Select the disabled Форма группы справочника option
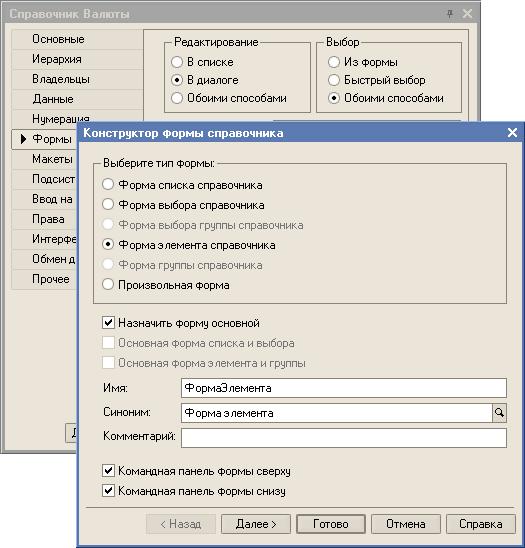 click(108, 265)
